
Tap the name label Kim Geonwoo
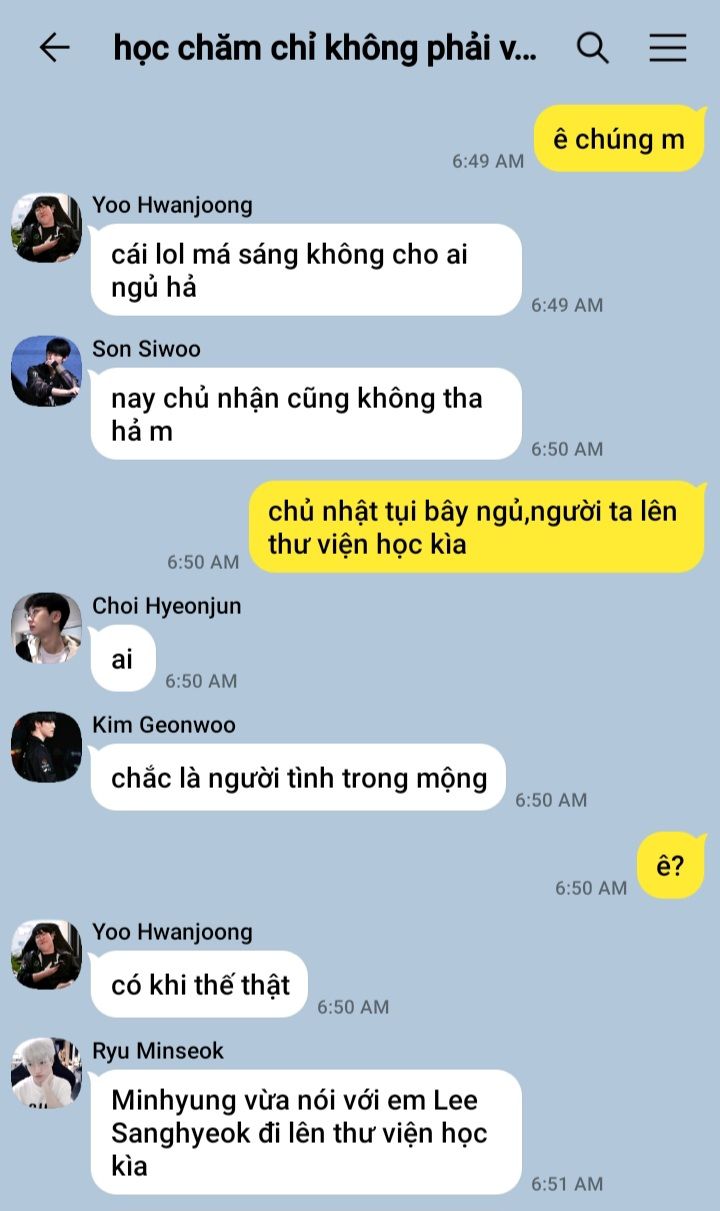pos(164,724)
